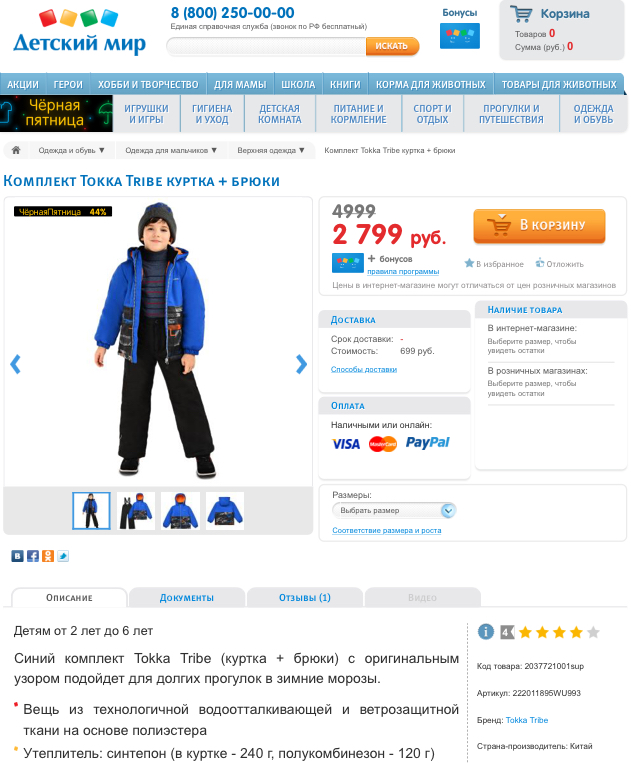Share on Twitter icon
Viewport: 640px width, 763px height.
(x=63, y=556)
